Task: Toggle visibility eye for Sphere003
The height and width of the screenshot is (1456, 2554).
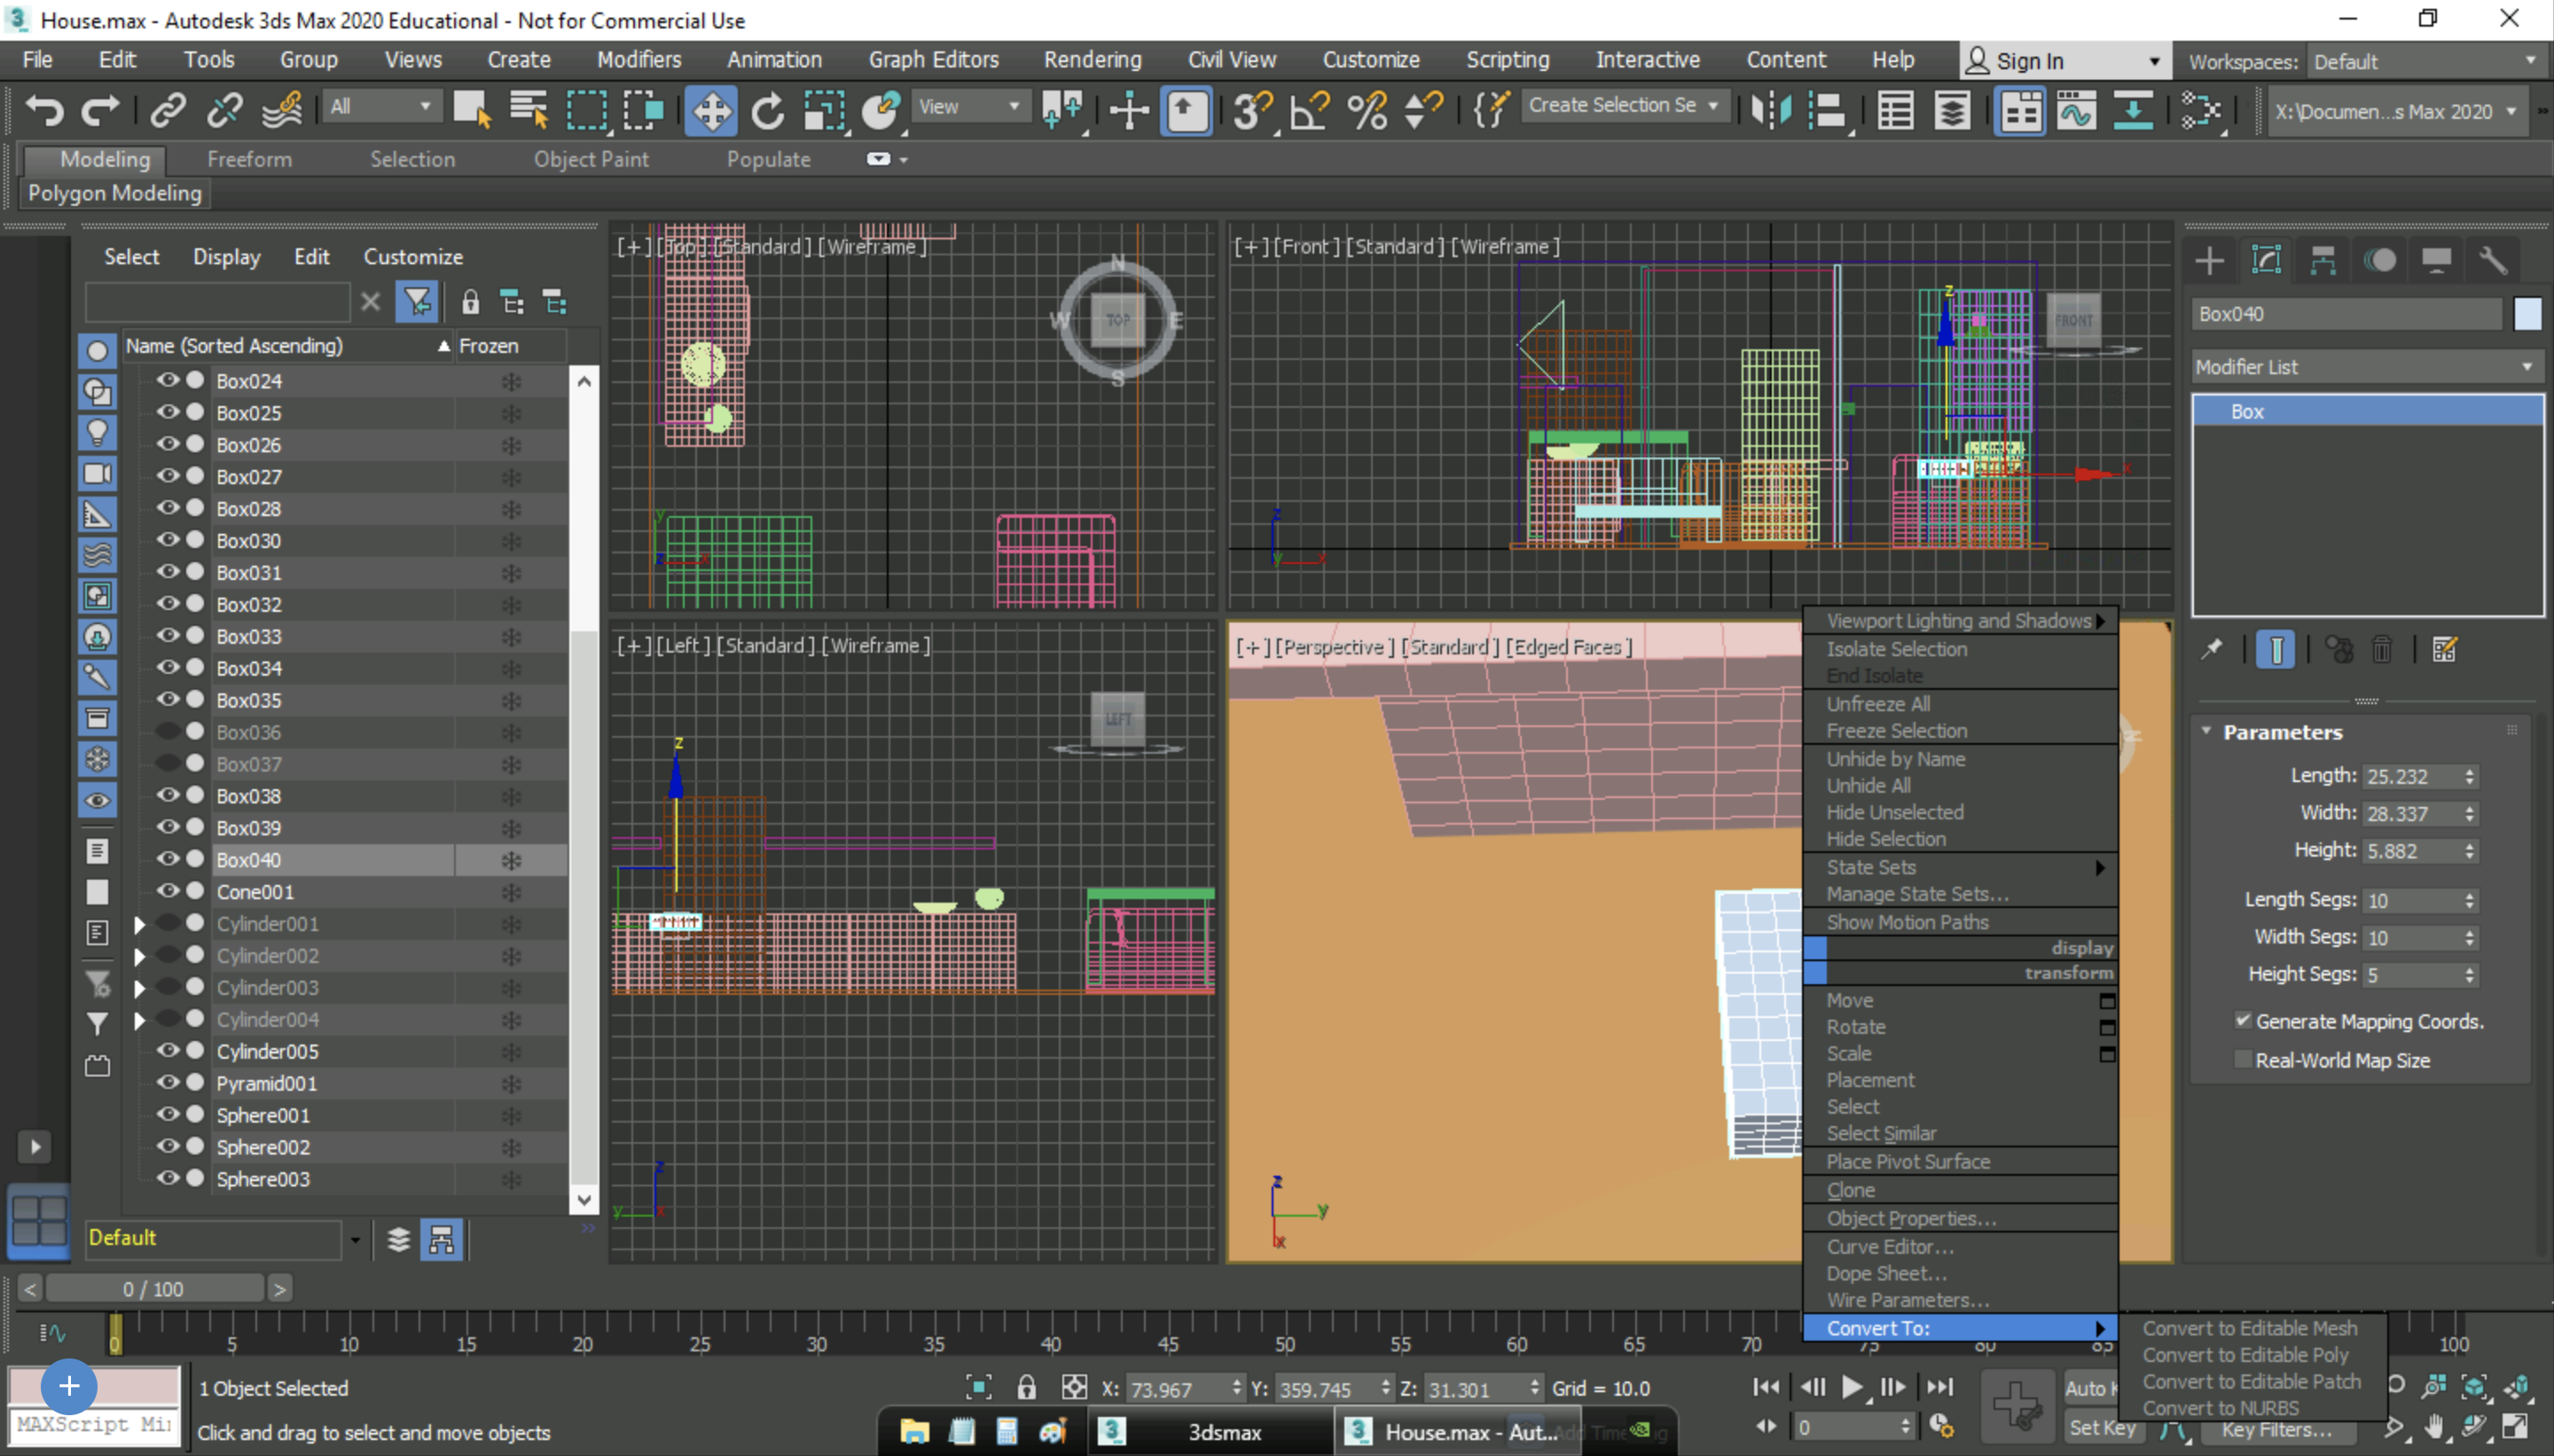Action: click(x=167, y=1178)
